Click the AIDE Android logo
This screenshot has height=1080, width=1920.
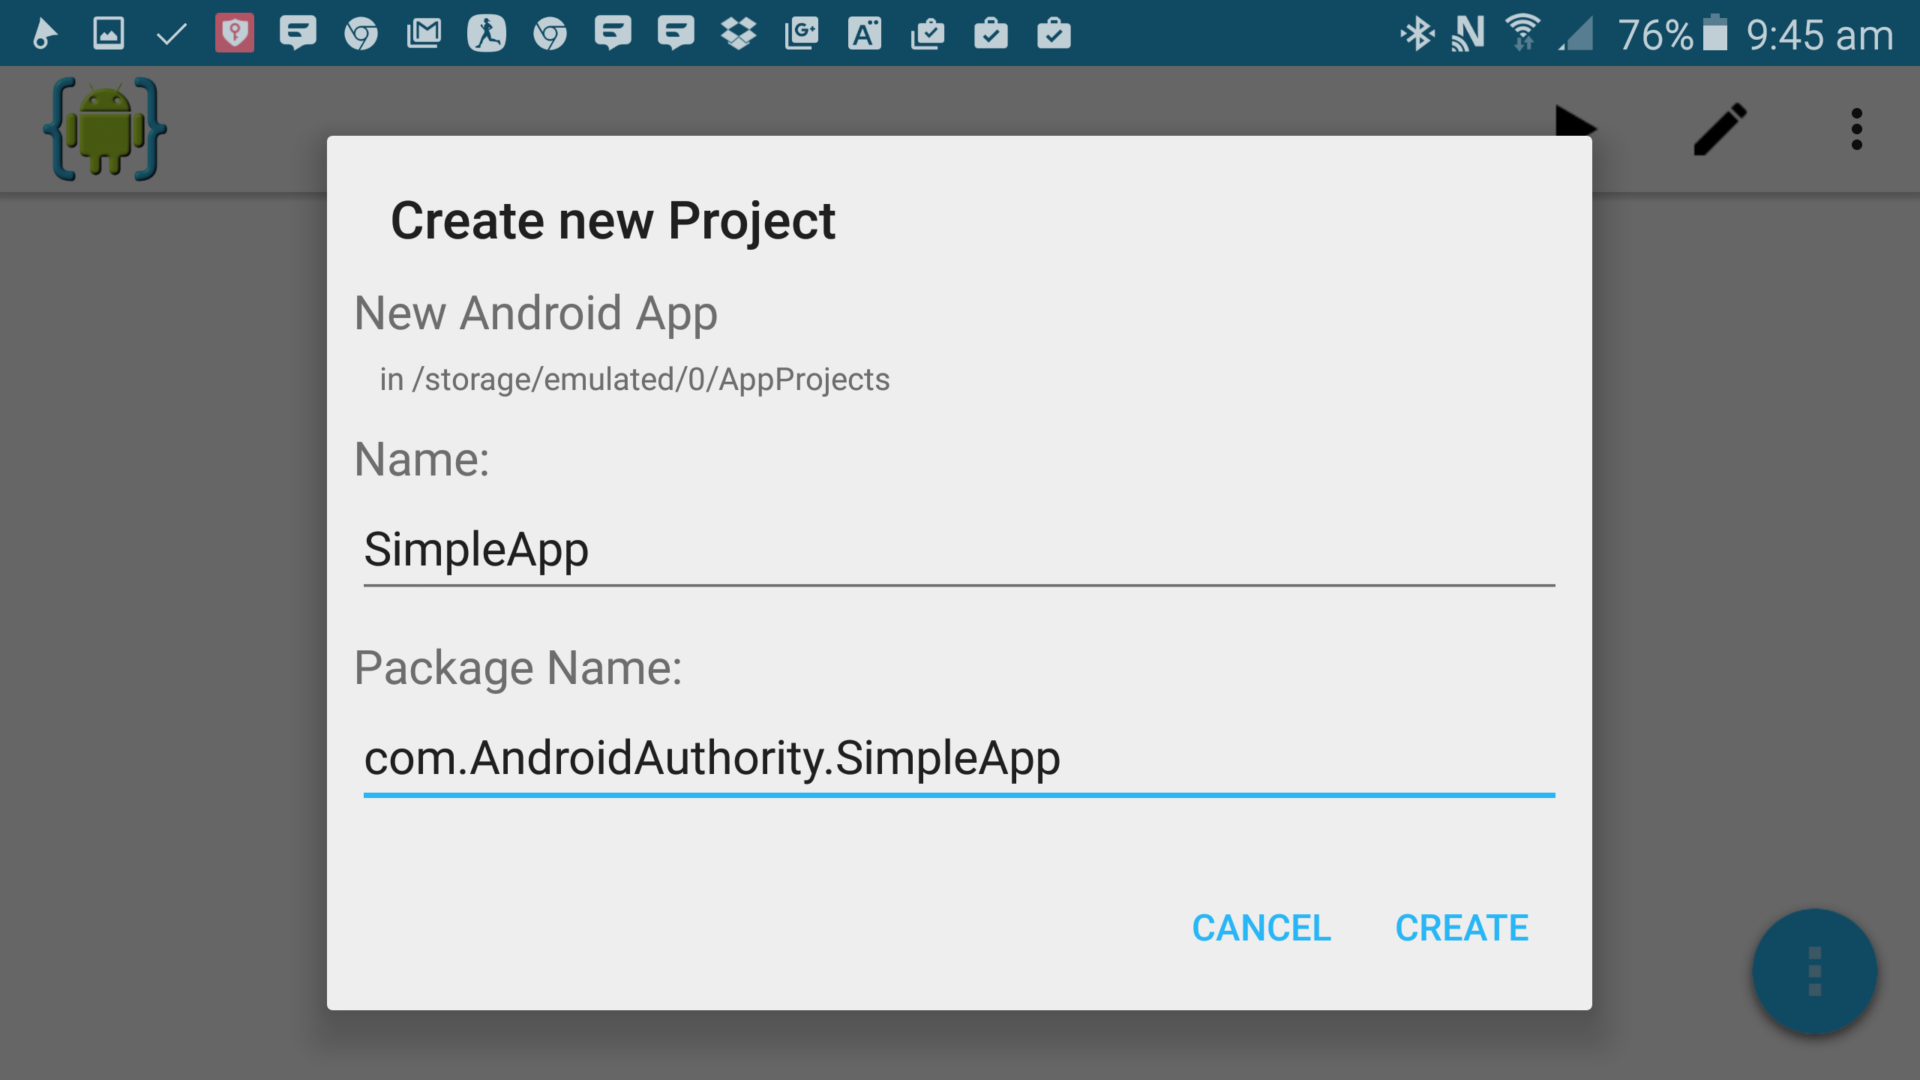tap(104, 128)
